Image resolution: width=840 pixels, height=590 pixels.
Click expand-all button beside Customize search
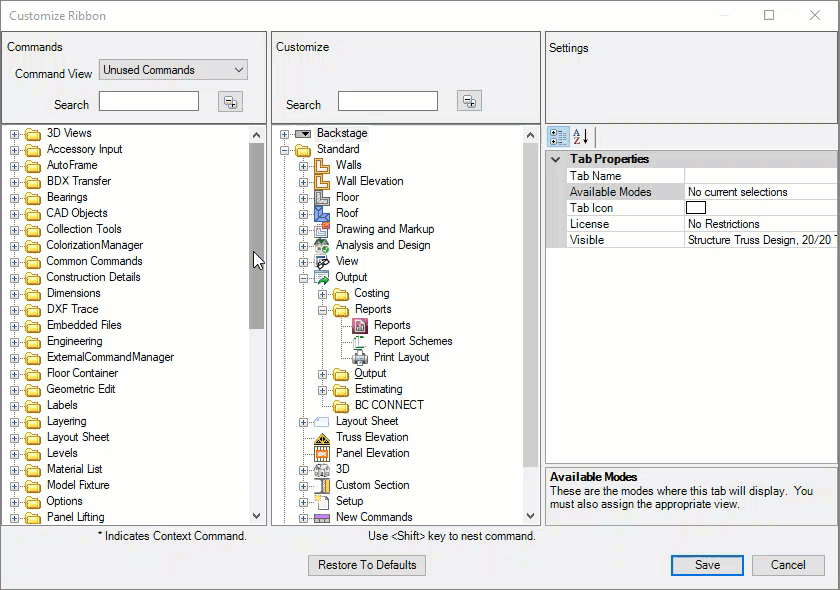click(469, 101)
